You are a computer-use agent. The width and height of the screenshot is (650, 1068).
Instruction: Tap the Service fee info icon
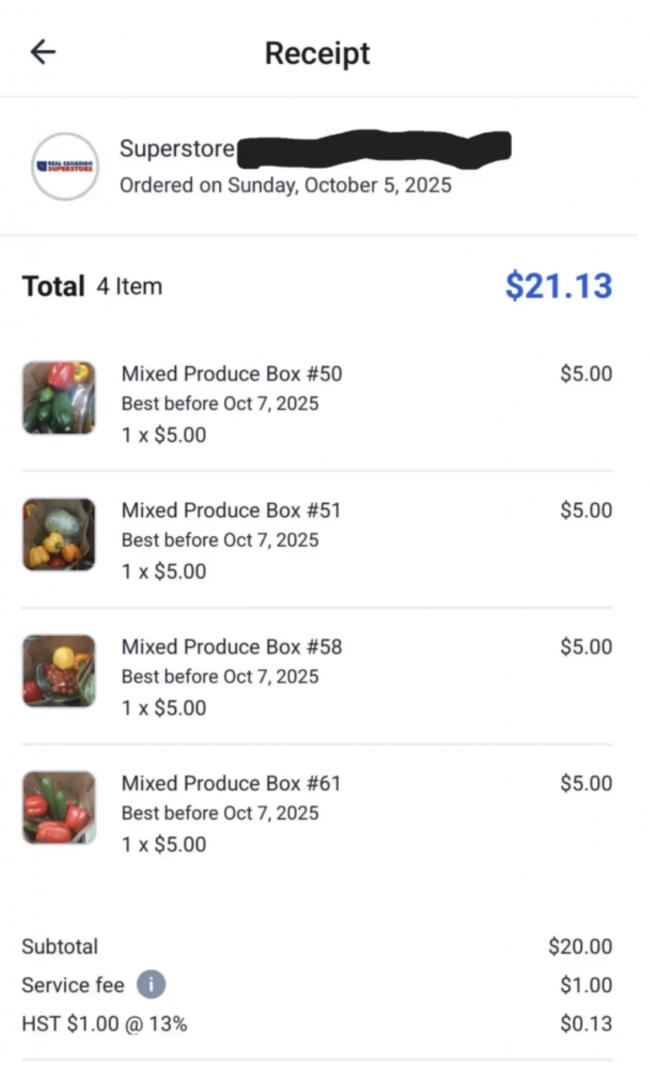150,985
